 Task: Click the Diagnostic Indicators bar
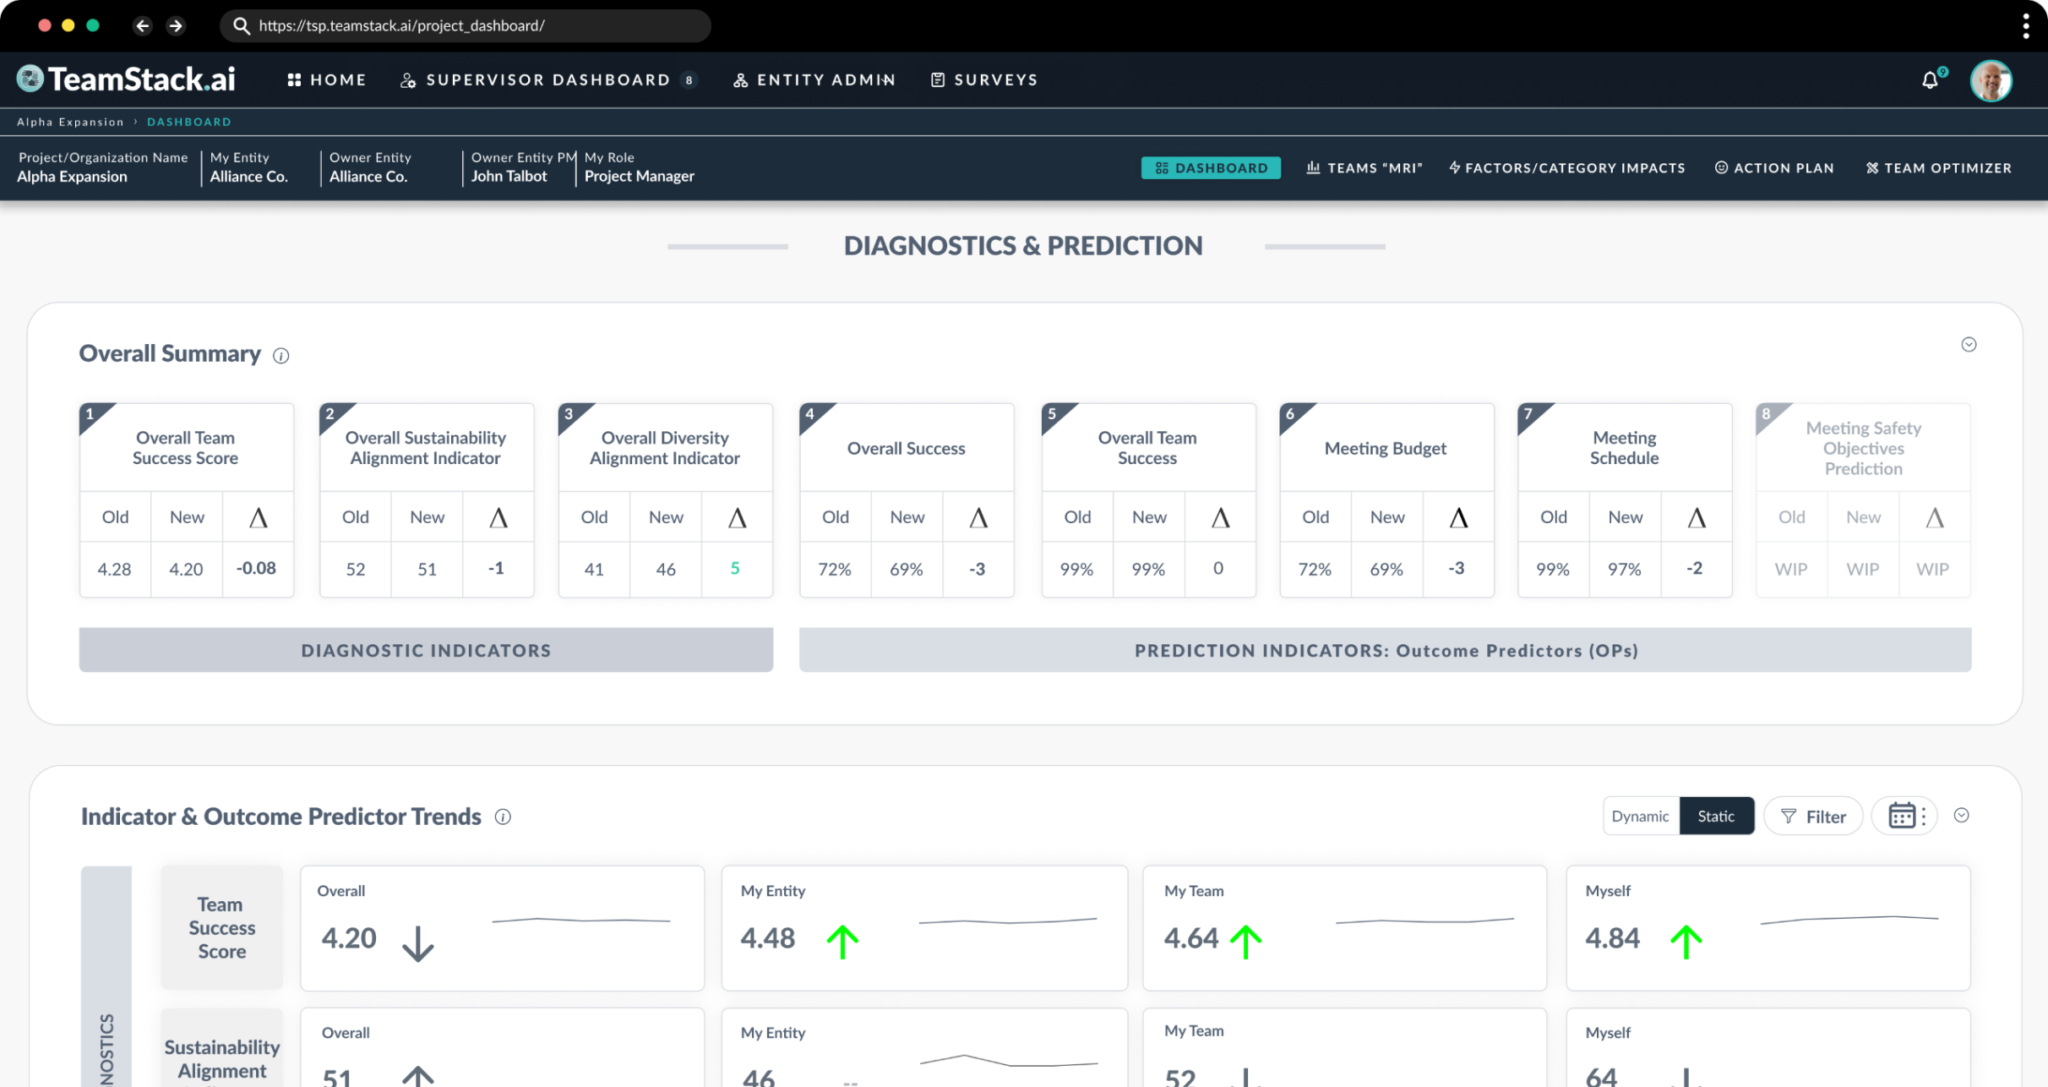point(426,650)
